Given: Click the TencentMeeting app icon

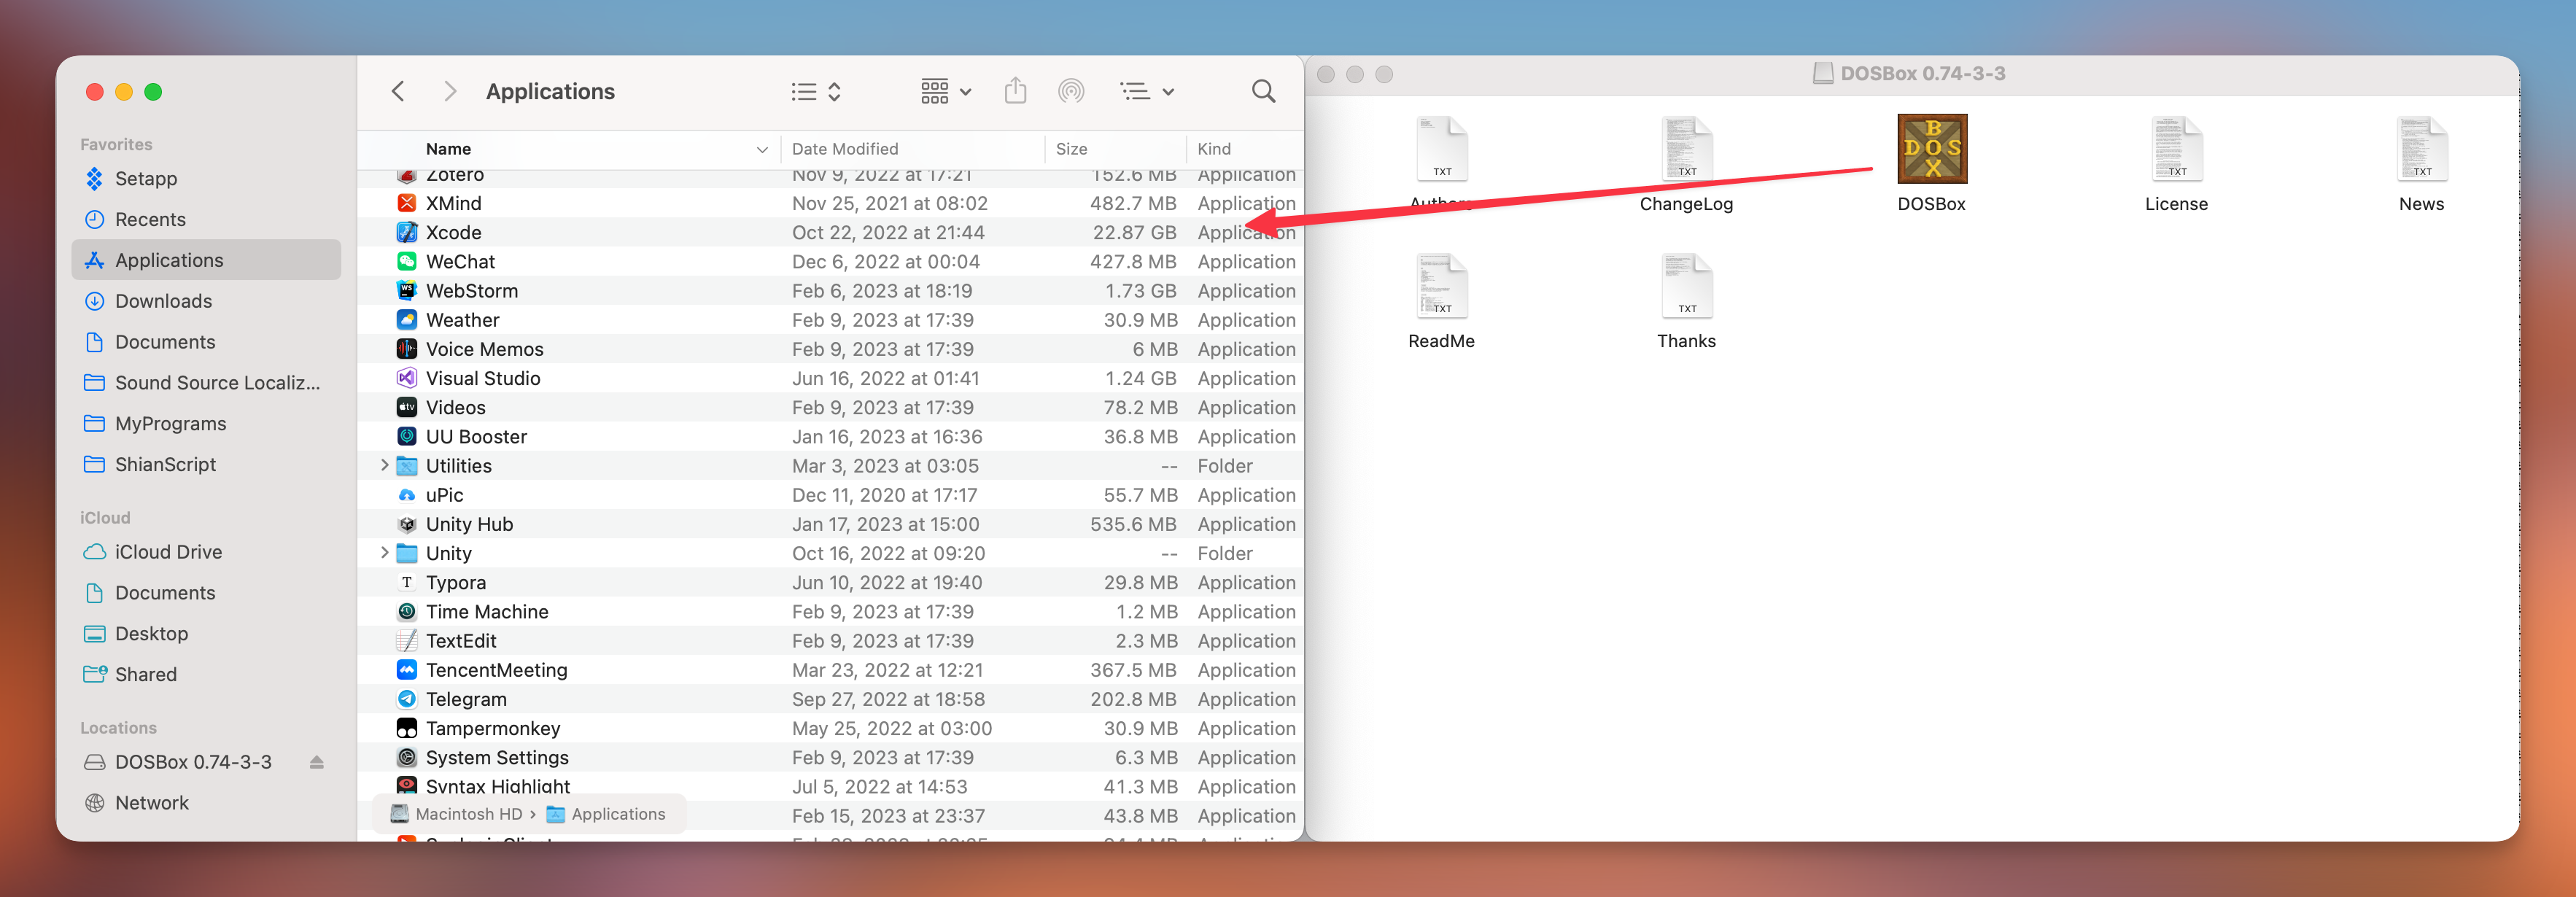Looking at the screenshot, I should 407,670.
